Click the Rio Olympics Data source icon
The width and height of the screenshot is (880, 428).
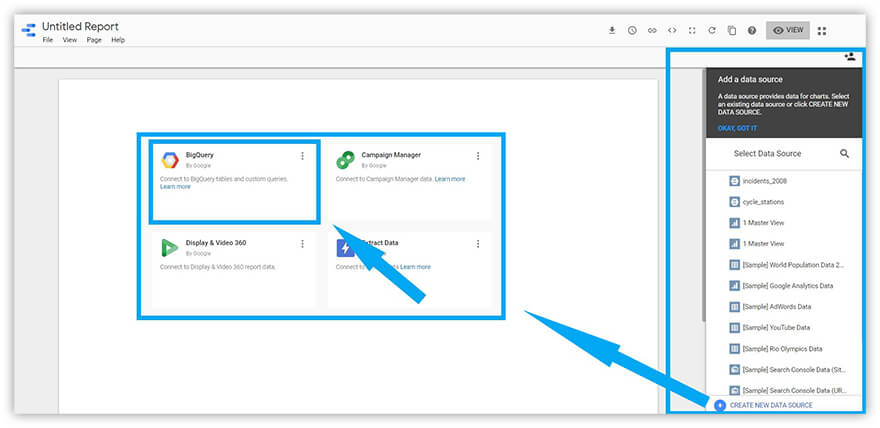click(734, 348)
